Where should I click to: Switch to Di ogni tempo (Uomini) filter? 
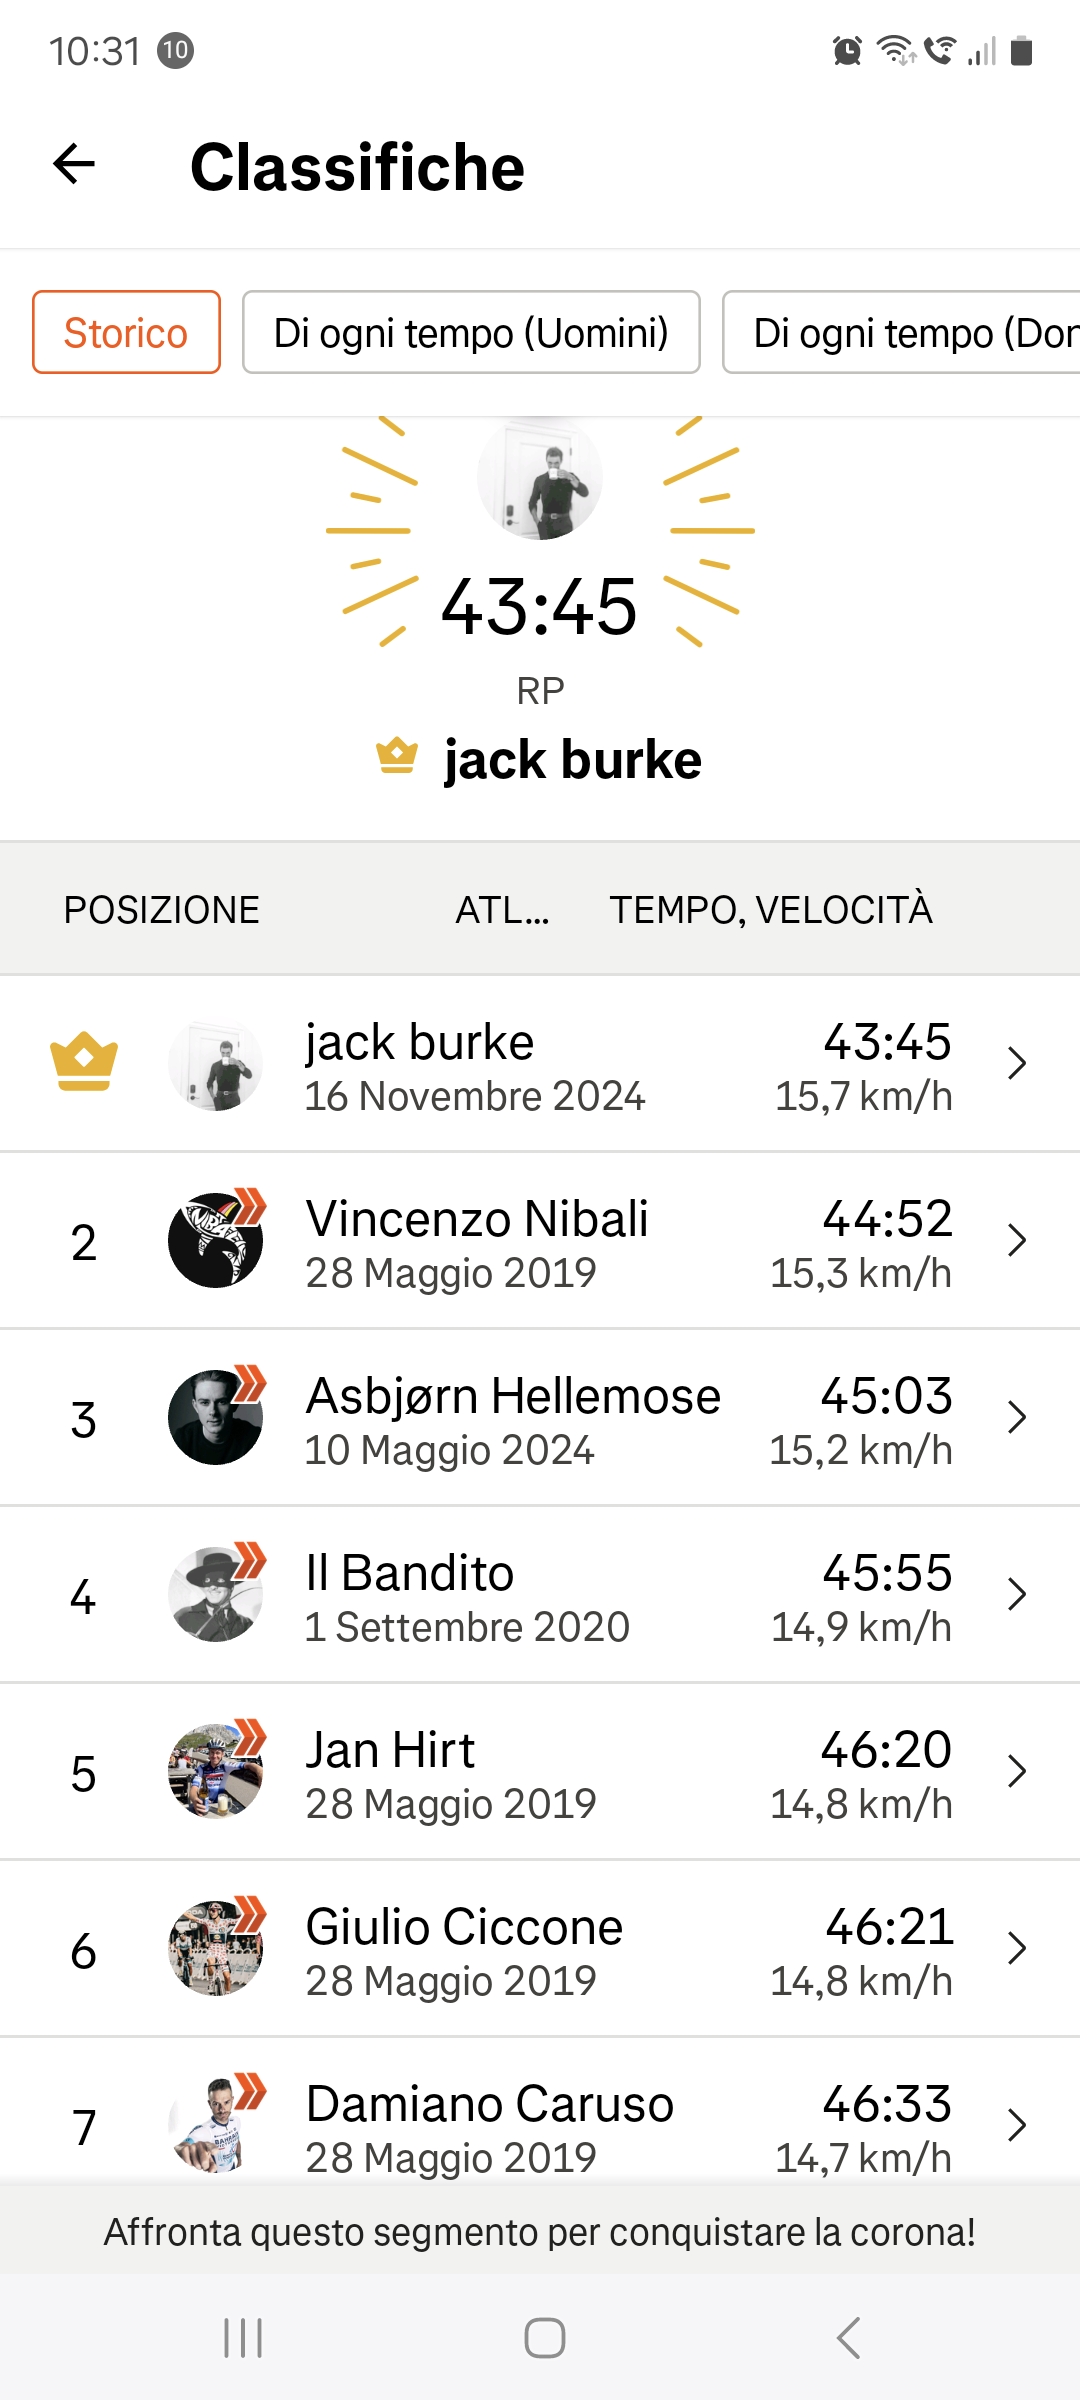coord(471,332)
